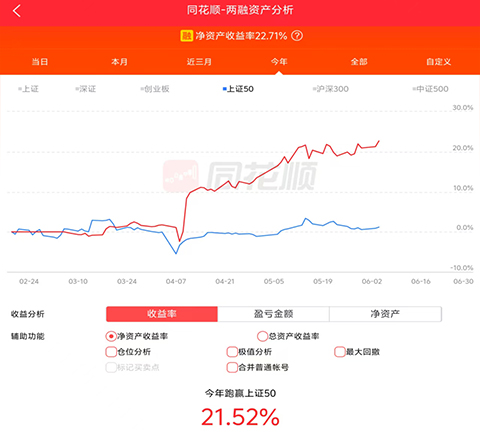This screenshot has width=480, height=432.
Task: Choose 中证500 as comparison index
Action: (x=430, y=89)
